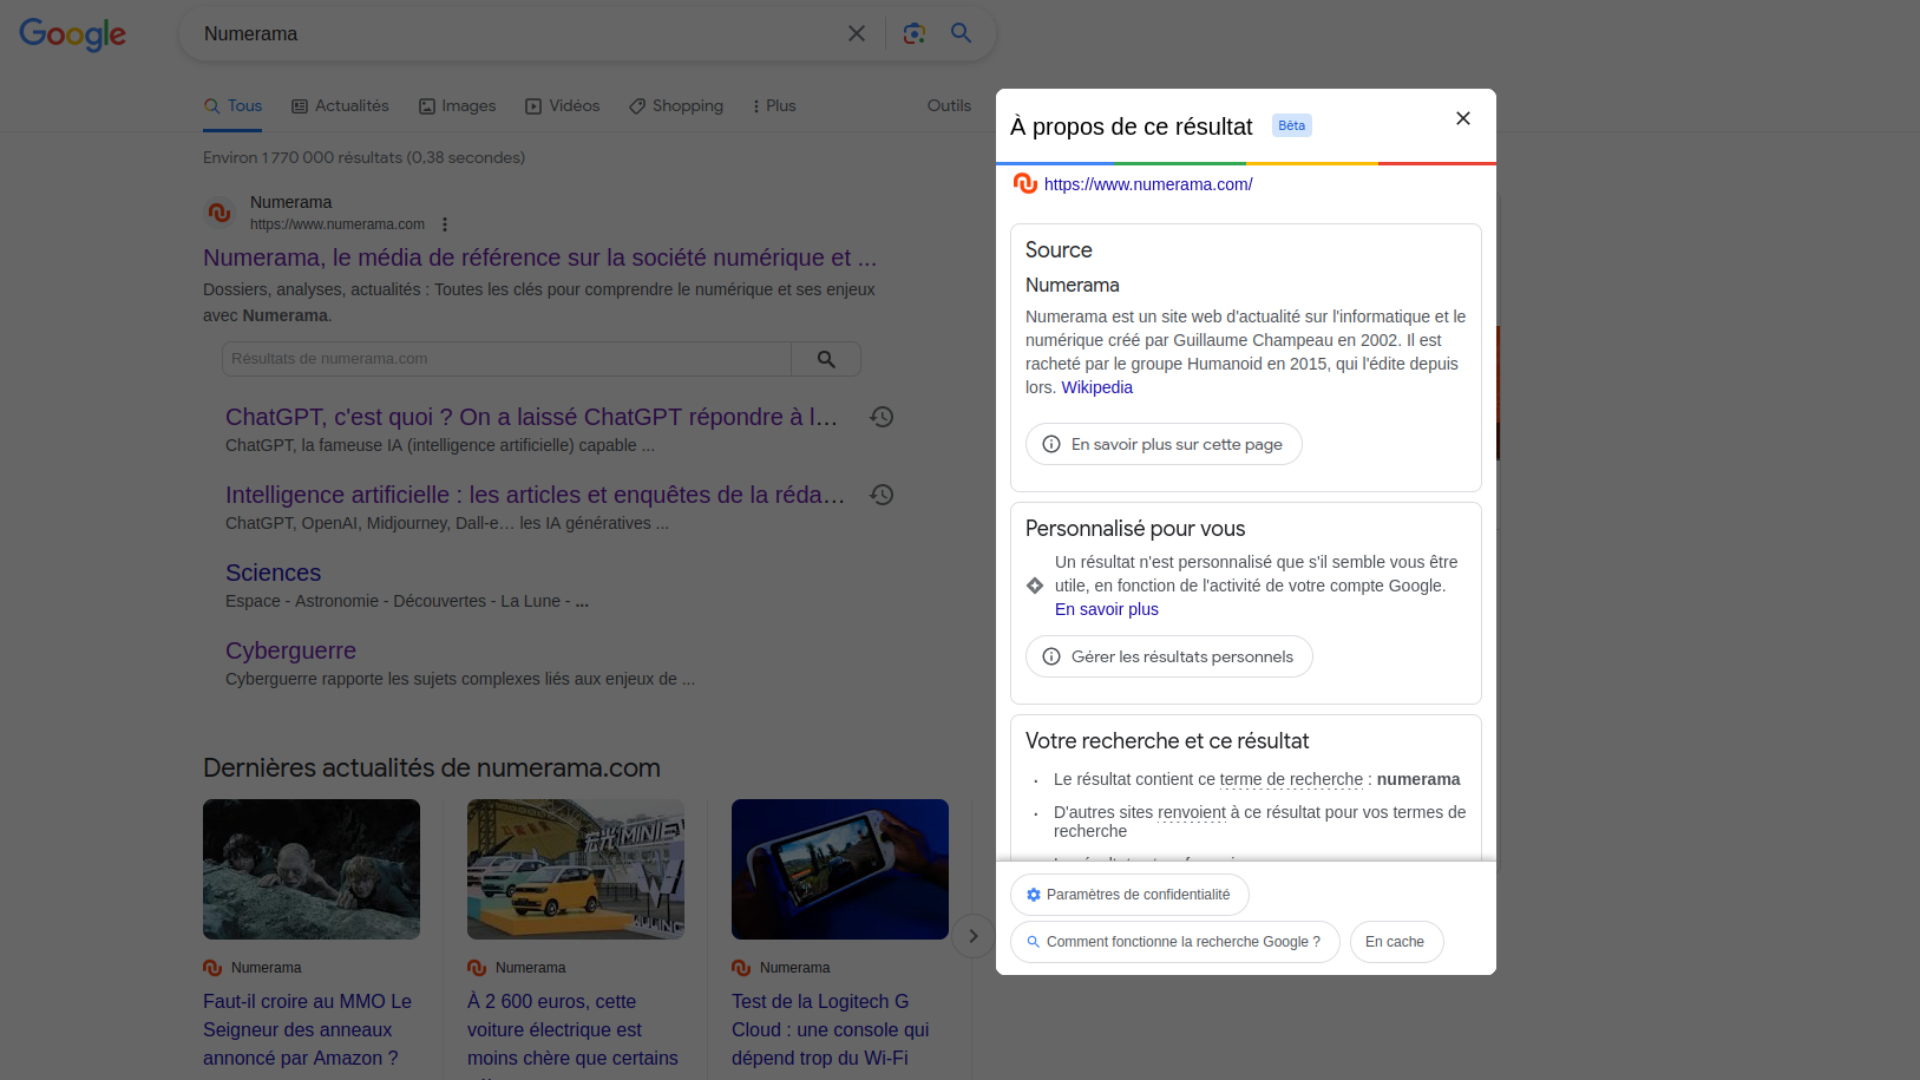Click the sitelinks search magnifier button
Screen dimensions: 1920x1080
(826, 359)
